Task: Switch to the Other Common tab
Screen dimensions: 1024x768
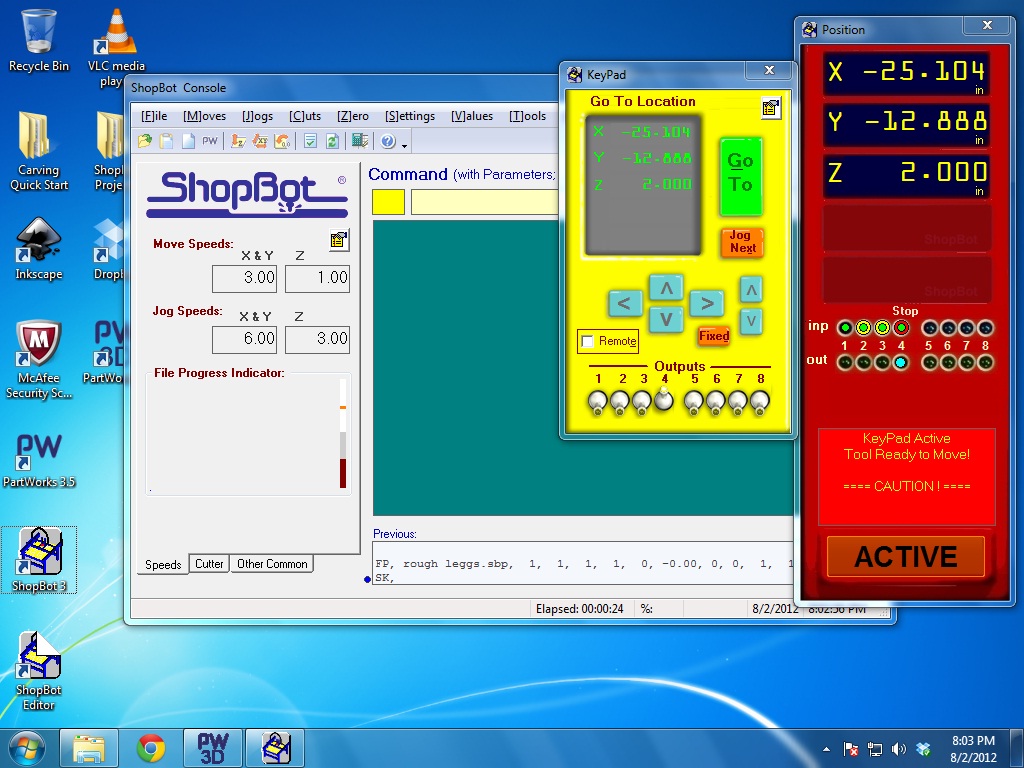Action: (x=272, y=564)
